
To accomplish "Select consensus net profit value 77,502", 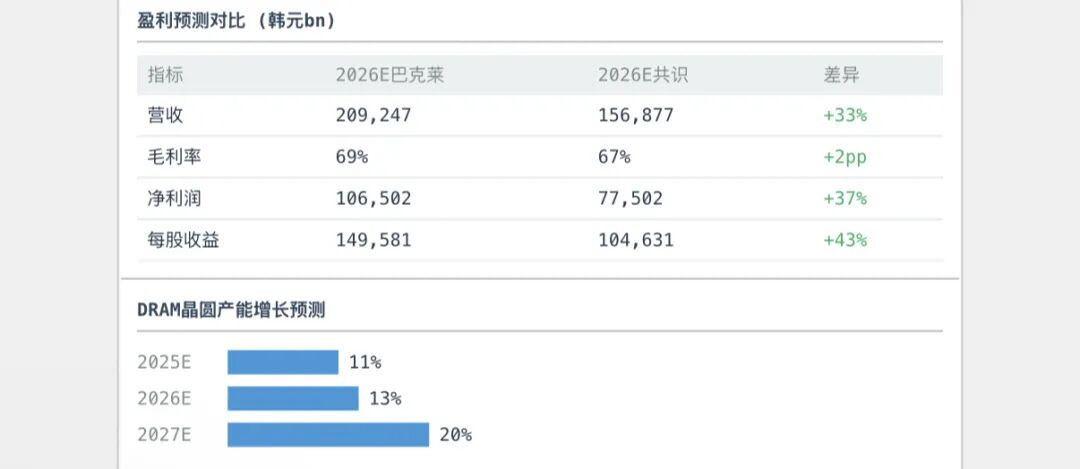I will [630, 198].
